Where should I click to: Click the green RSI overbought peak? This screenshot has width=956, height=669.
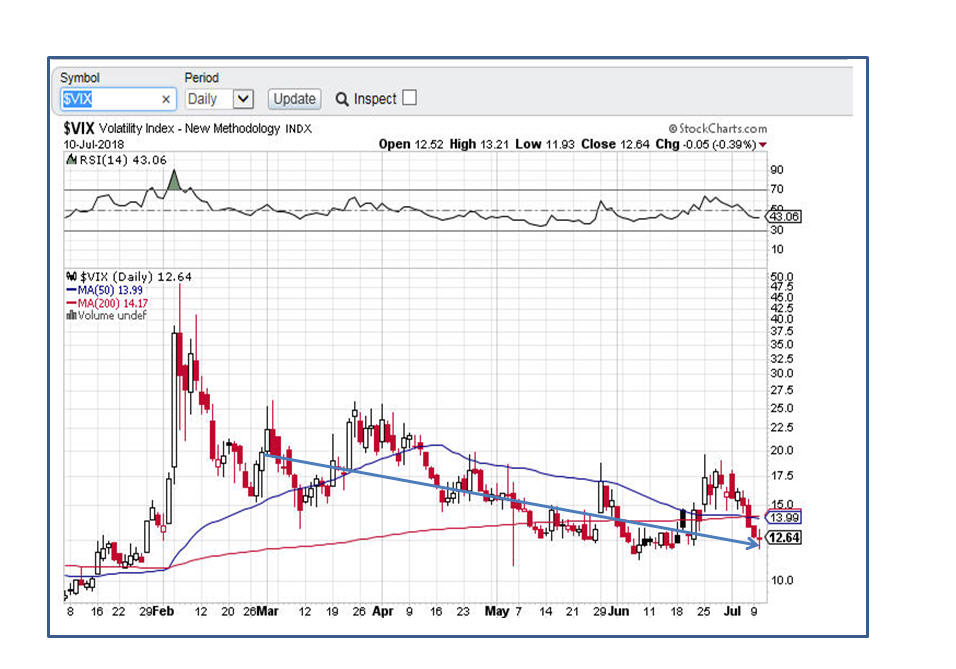[x=174, y=181]
